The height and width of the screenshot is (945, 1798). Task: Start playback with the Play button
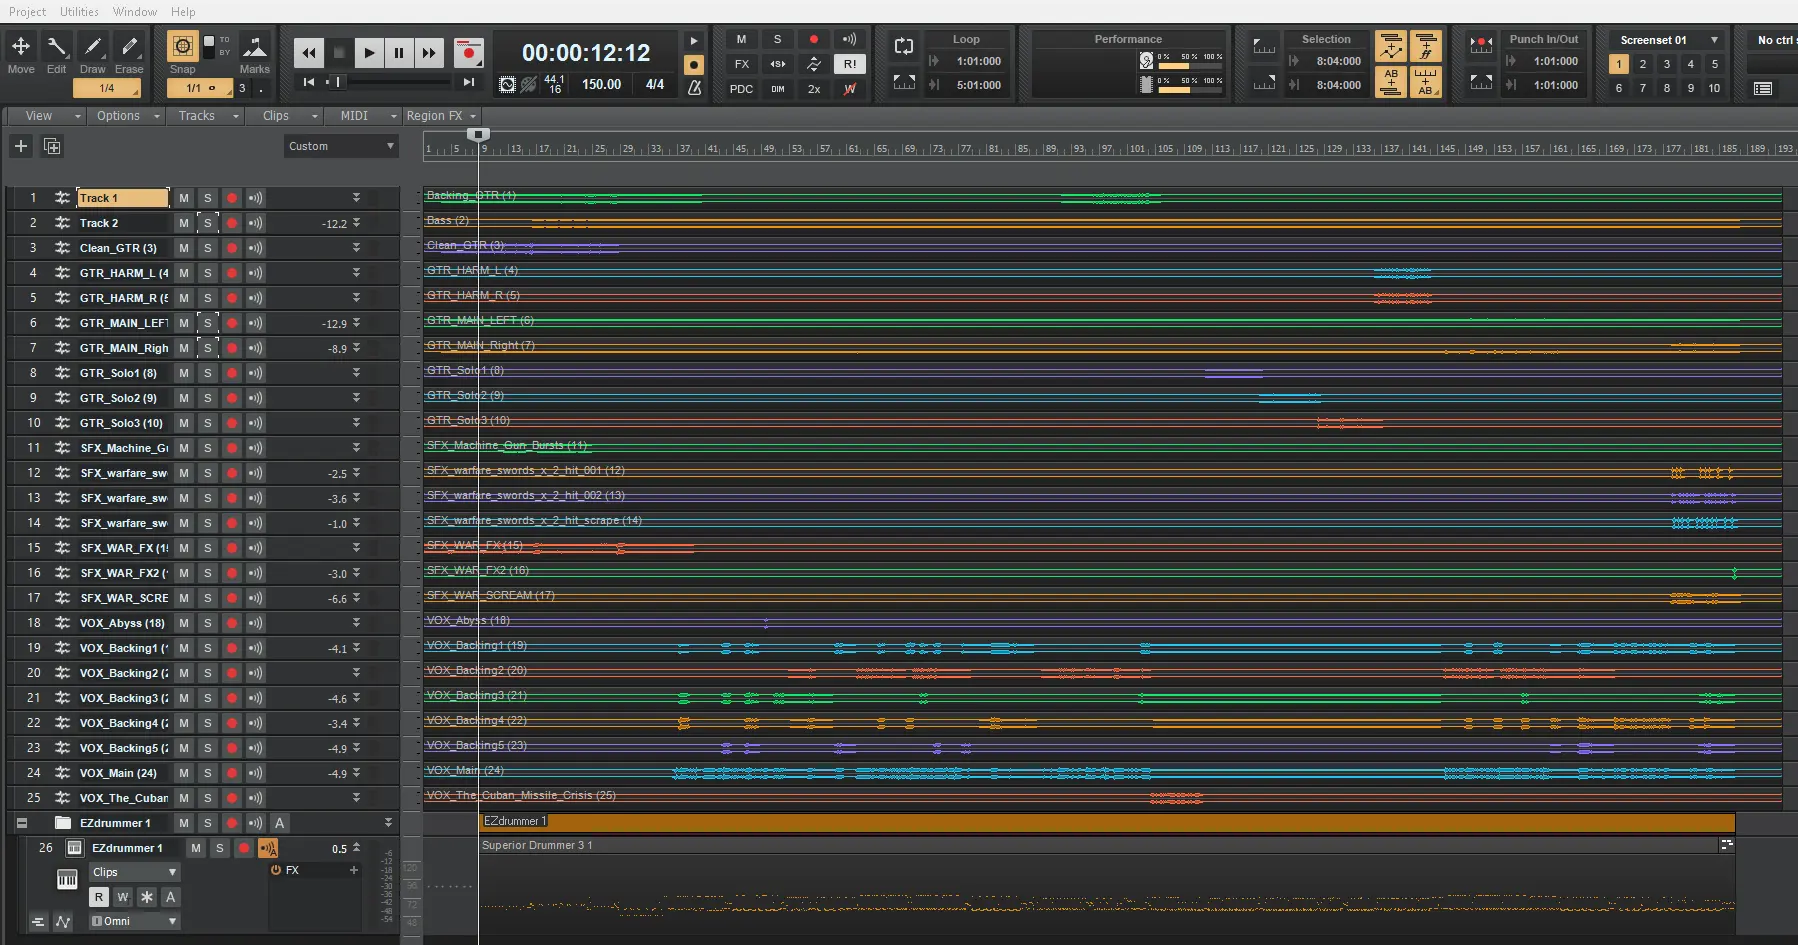tap(369, 53)
